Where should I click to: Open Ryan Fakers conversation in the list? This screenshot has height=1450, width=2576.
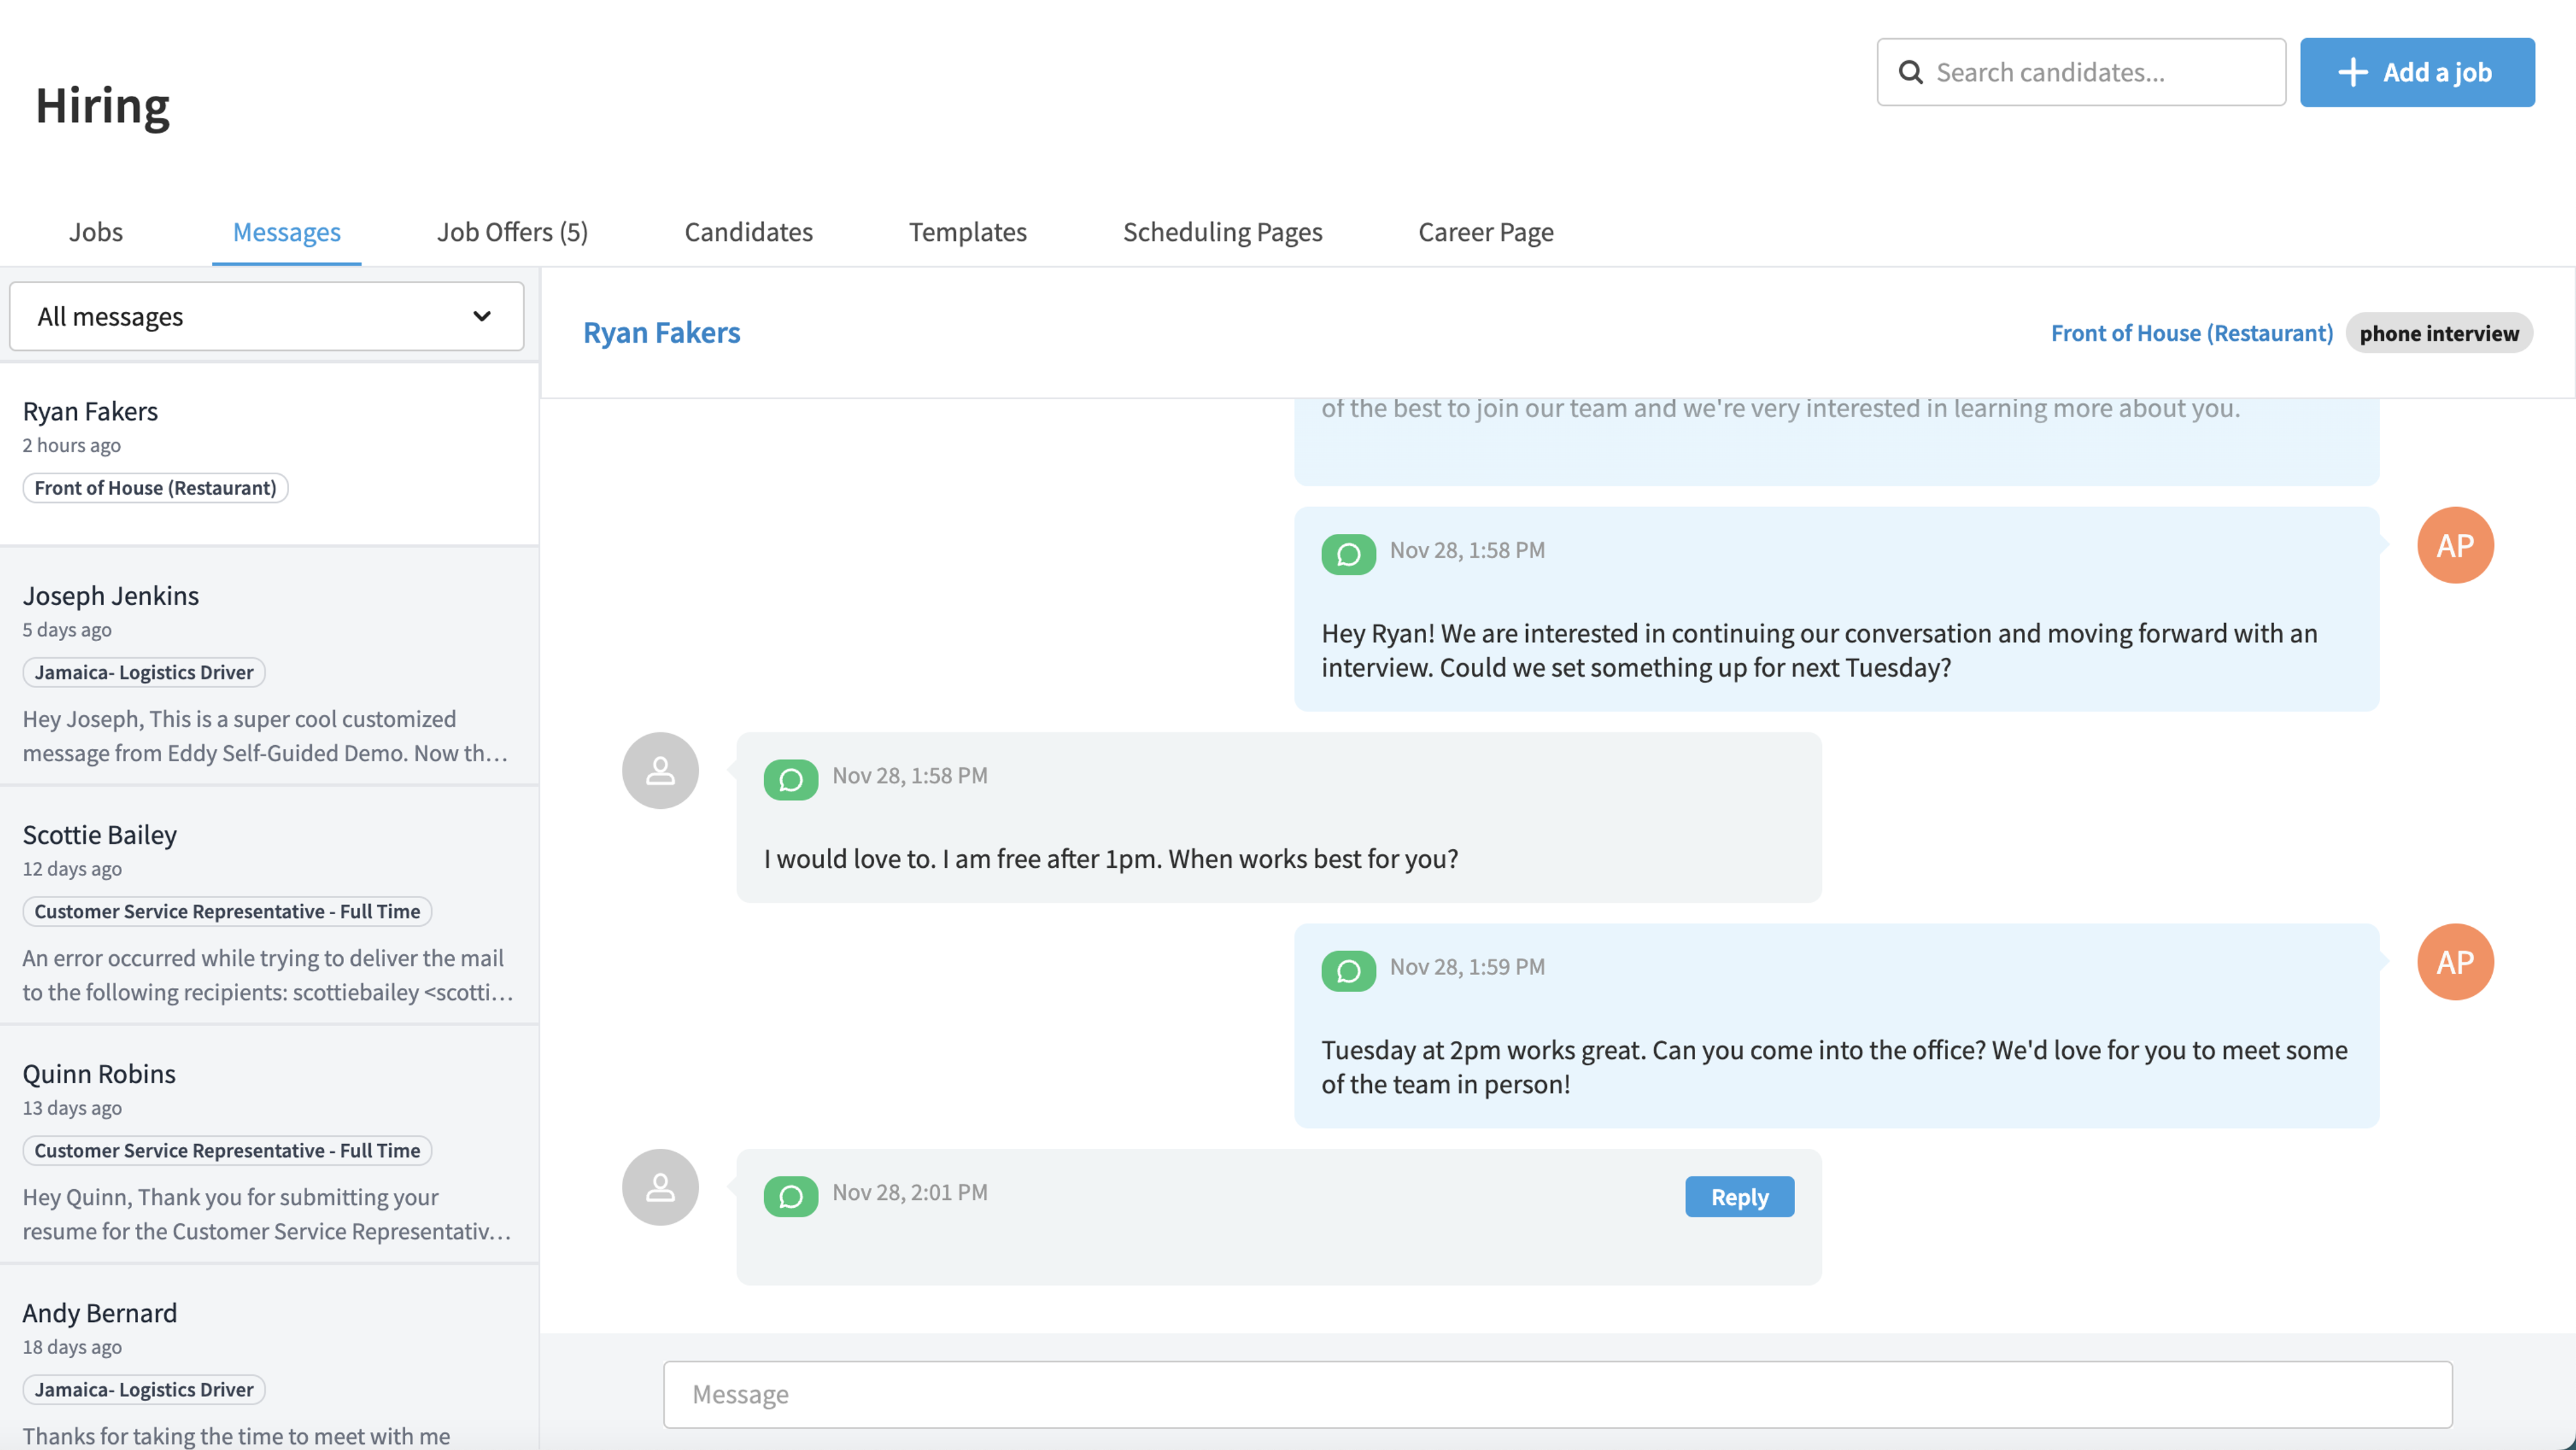click(x=269, y=454)
